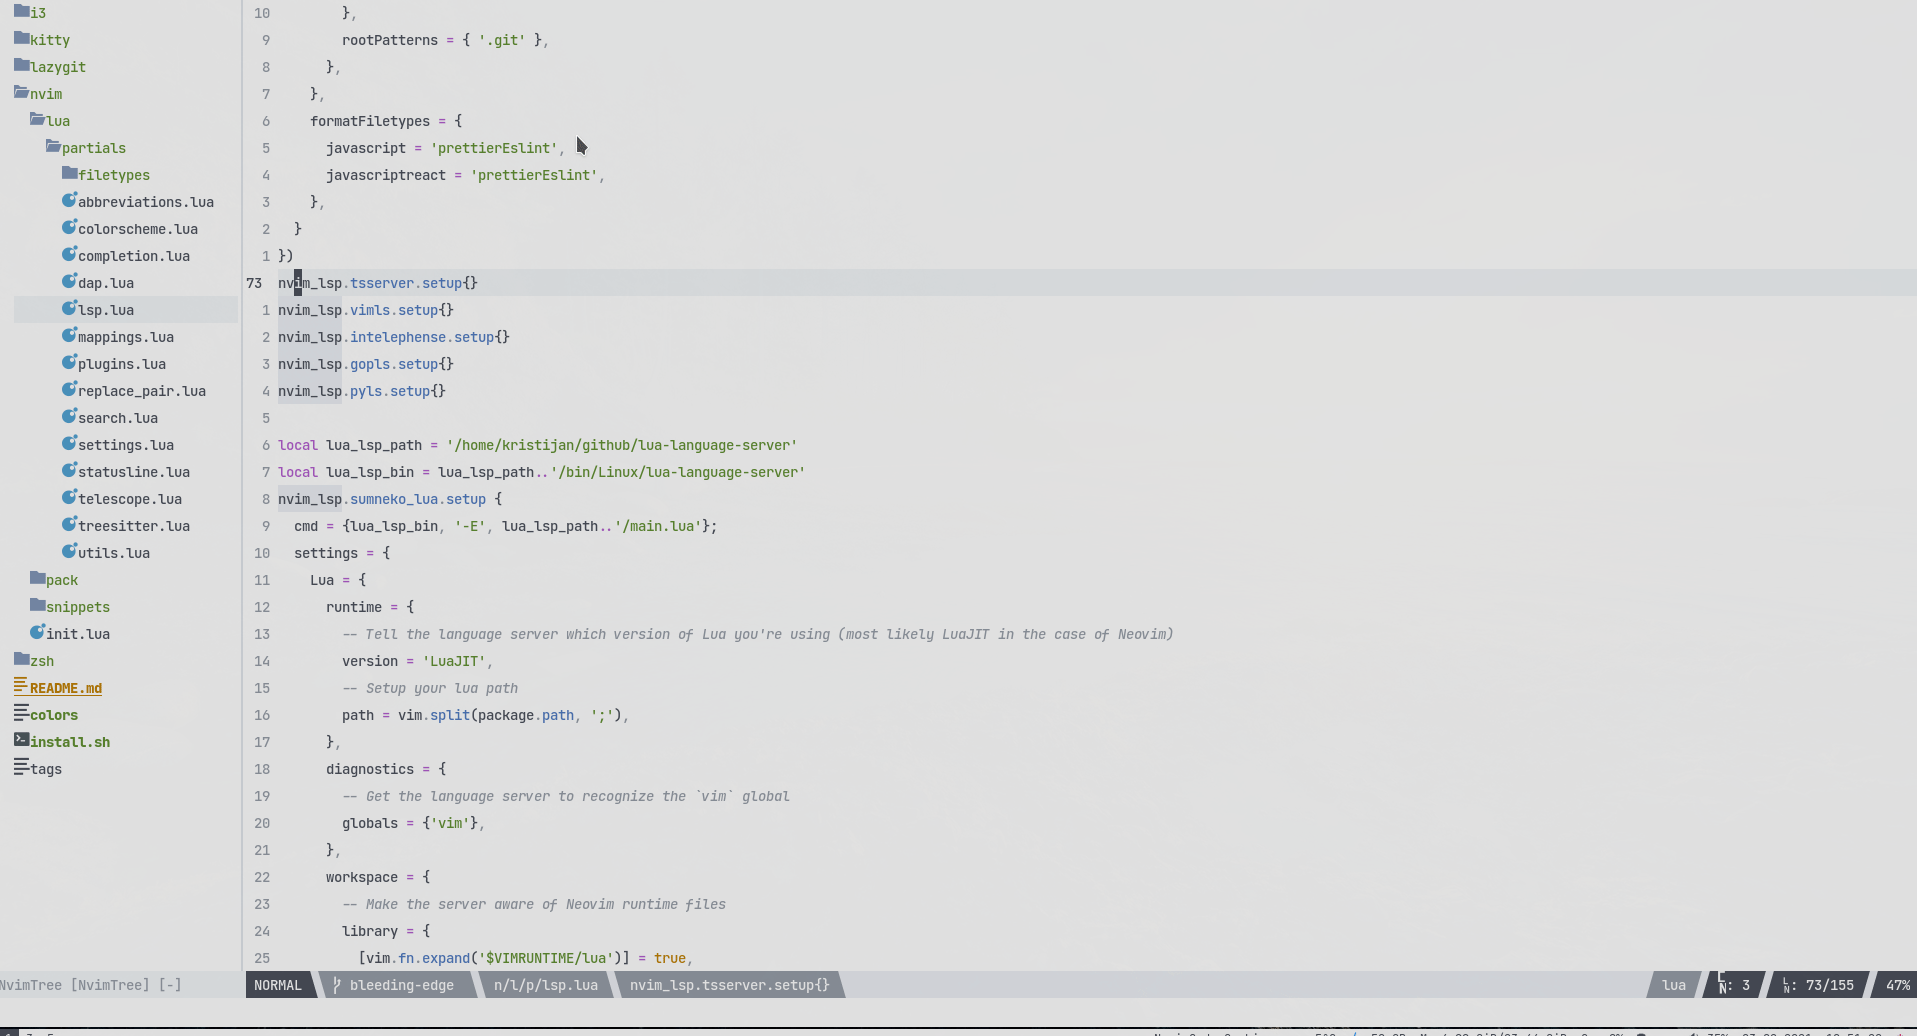The width and height of the screenshot is (1917, 1036).
Task: Expand the lazygit folder
Action: [x=50, y=67]
